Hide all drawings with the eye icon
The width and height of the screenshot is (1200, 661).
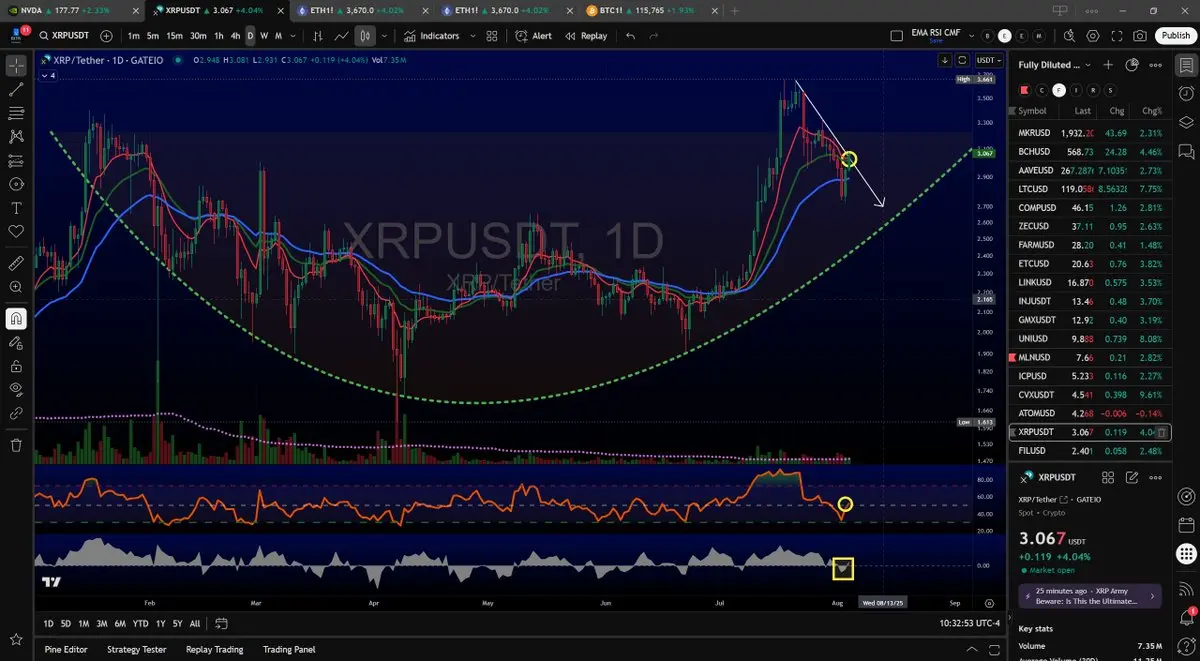(x=16, y=388)
